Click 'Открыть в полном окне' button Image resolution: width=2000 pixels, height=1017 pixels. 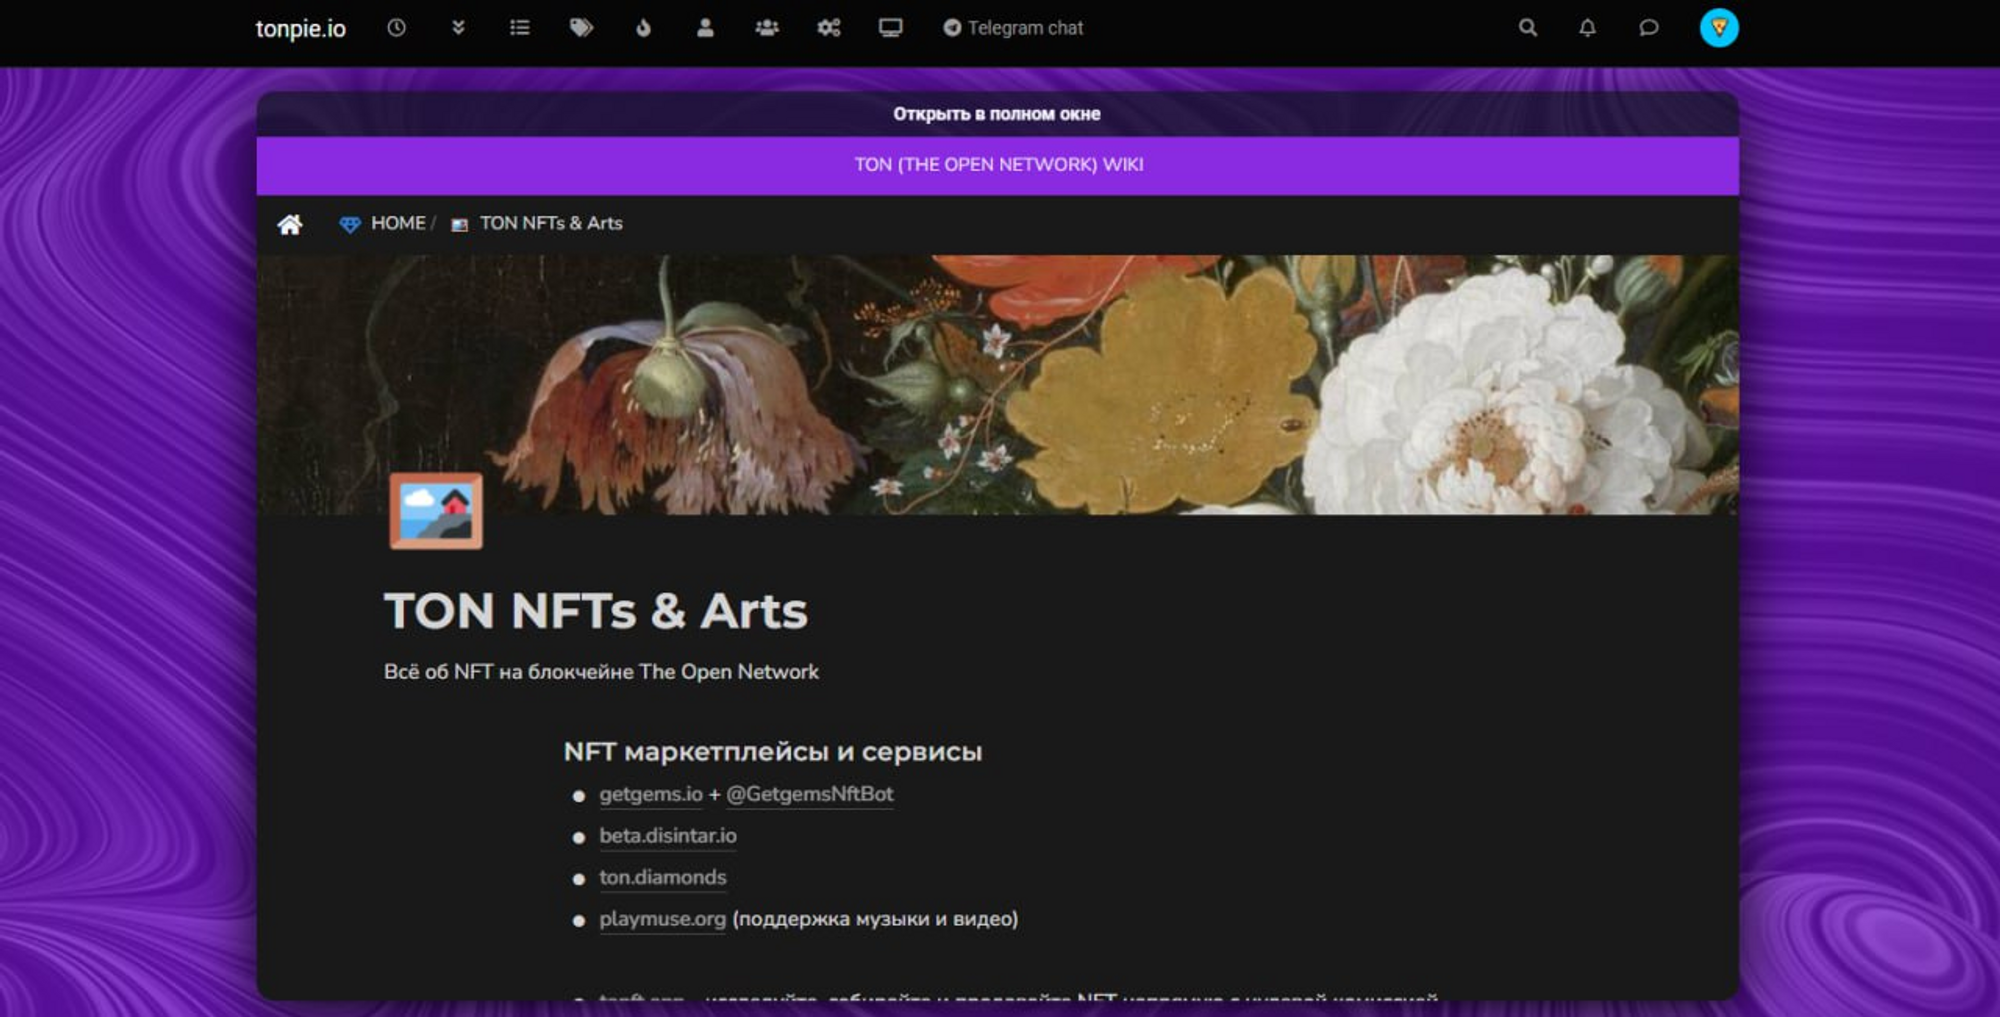point(997,114)
